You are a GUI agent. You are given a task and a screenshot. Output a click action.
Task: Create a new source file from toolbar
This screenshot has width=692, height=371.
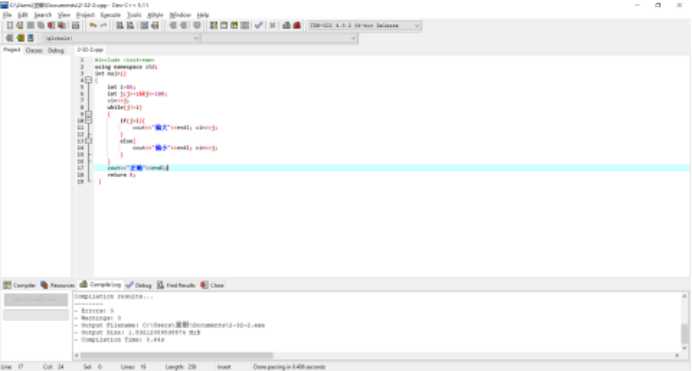(x=10, y=26)
